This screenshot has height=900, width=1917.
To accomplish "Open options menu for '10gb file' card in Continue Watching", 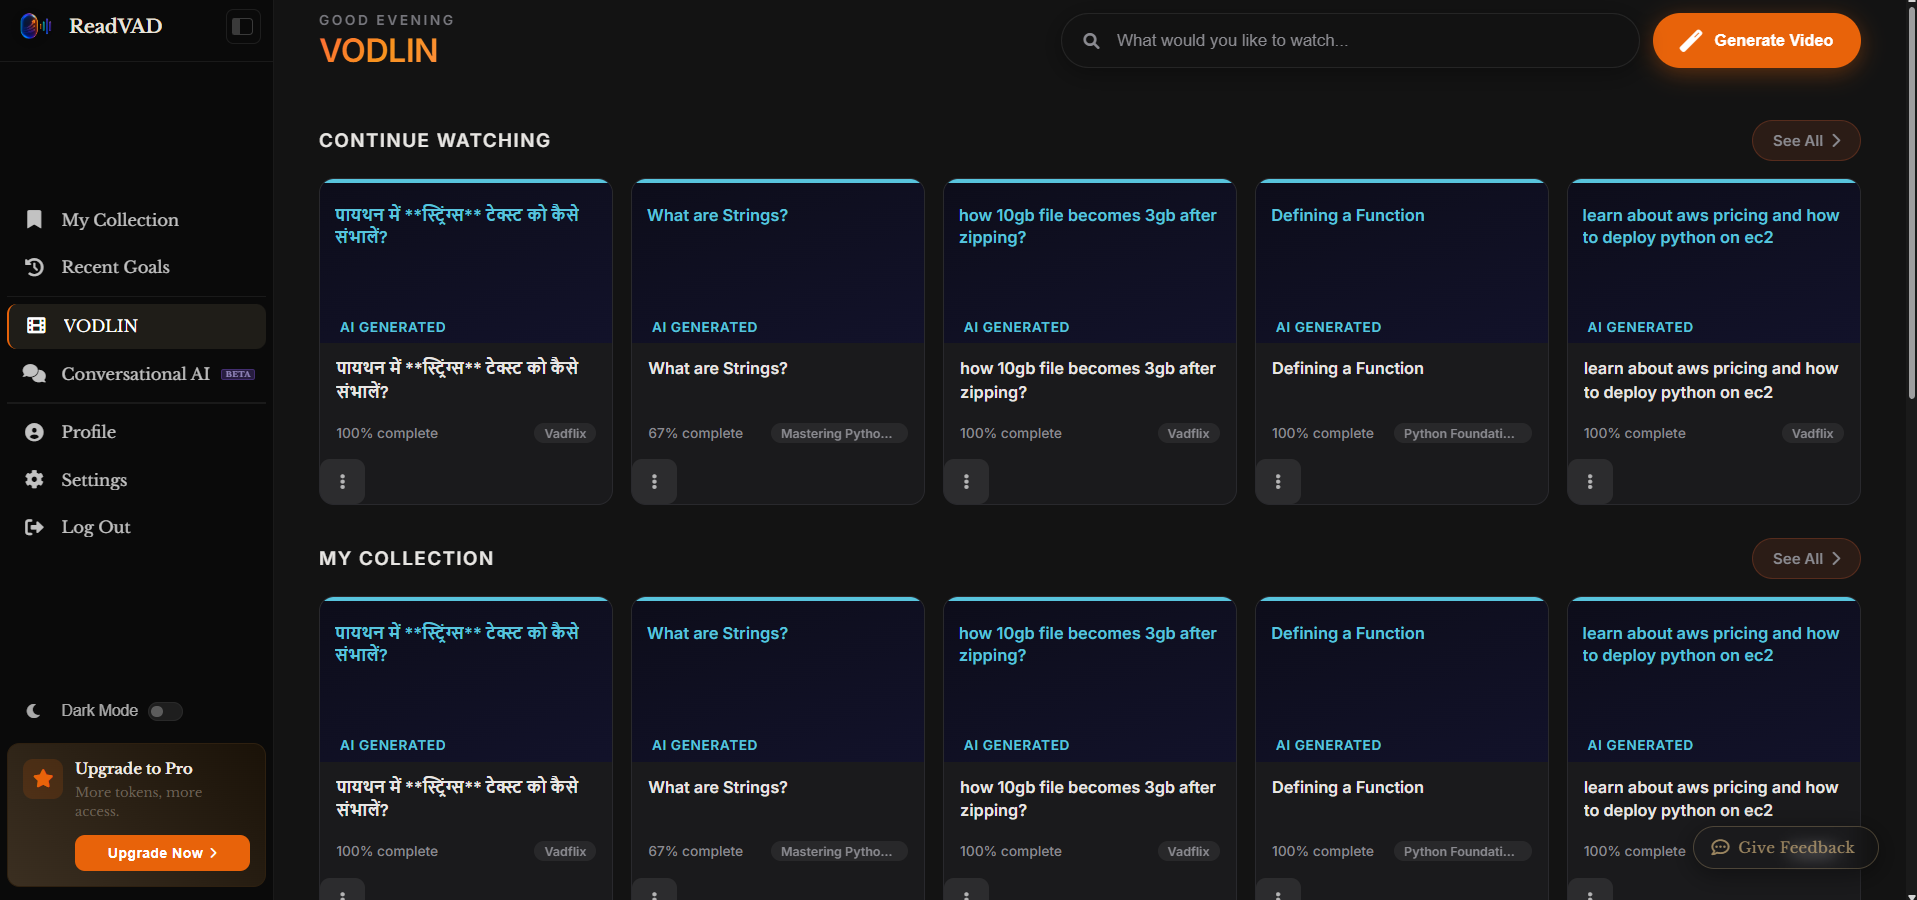I will click(966, 481).
